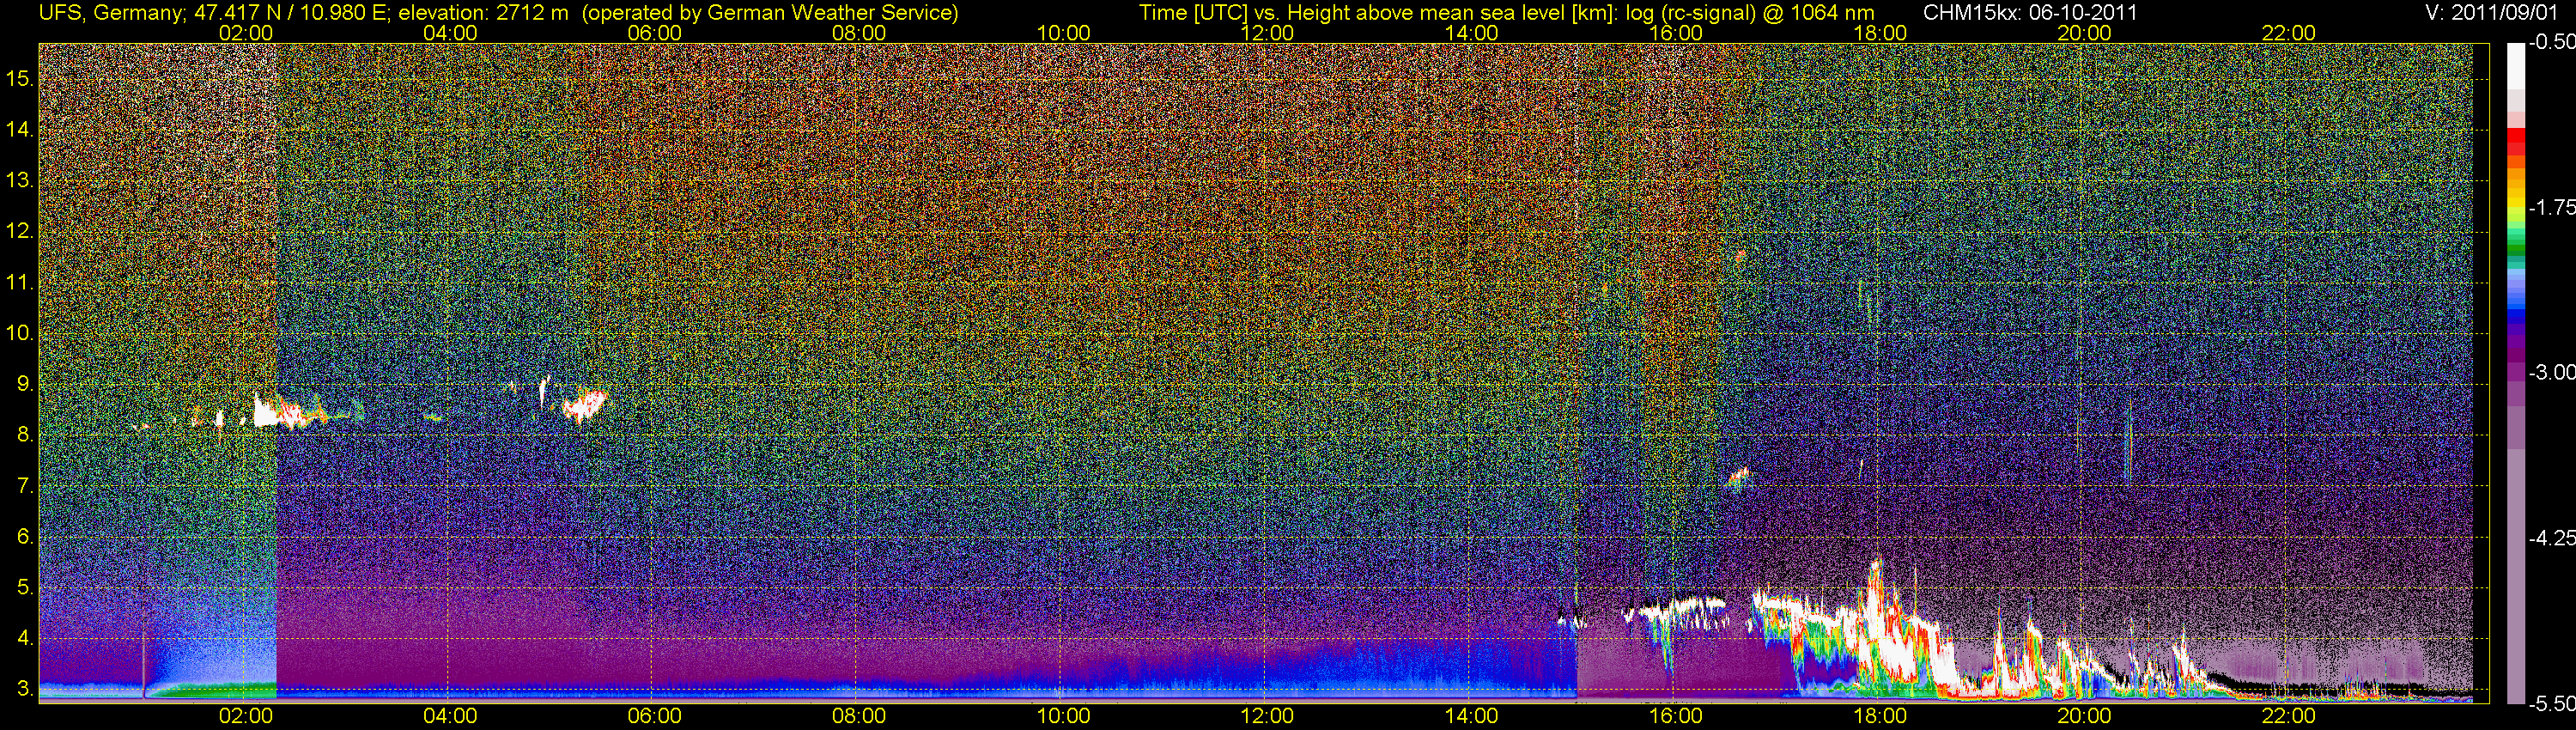Click the '-1.75' color scale value
Screen dimensions: 2576x730
[x=2551, y=207]
